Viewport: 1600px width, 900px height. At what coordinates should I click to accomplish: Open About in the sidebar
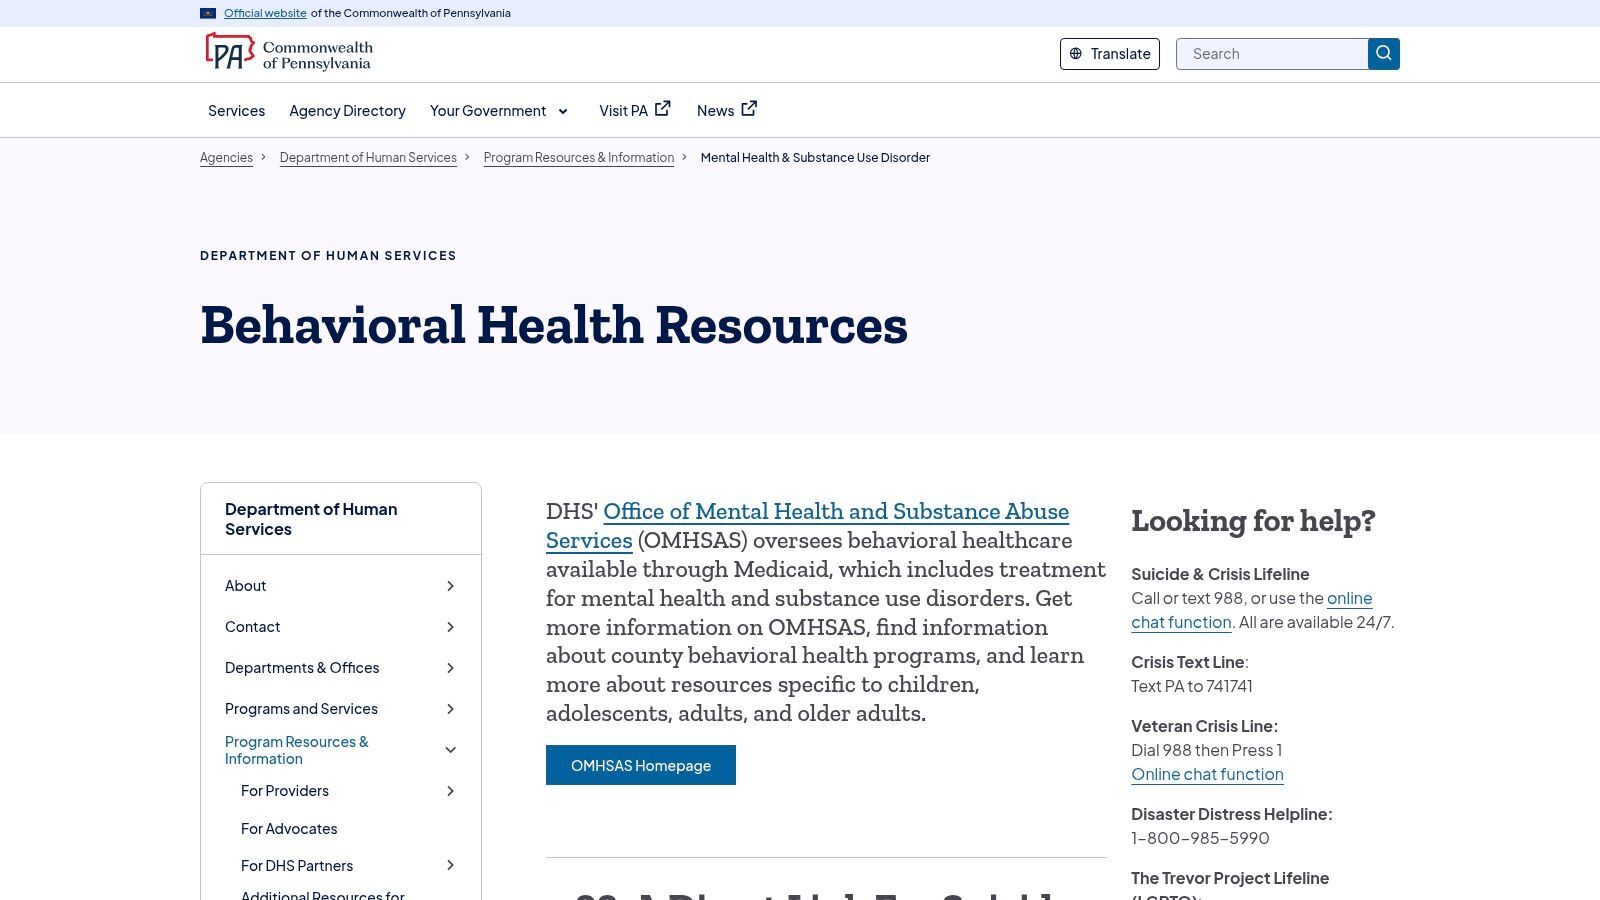point(245,586)
